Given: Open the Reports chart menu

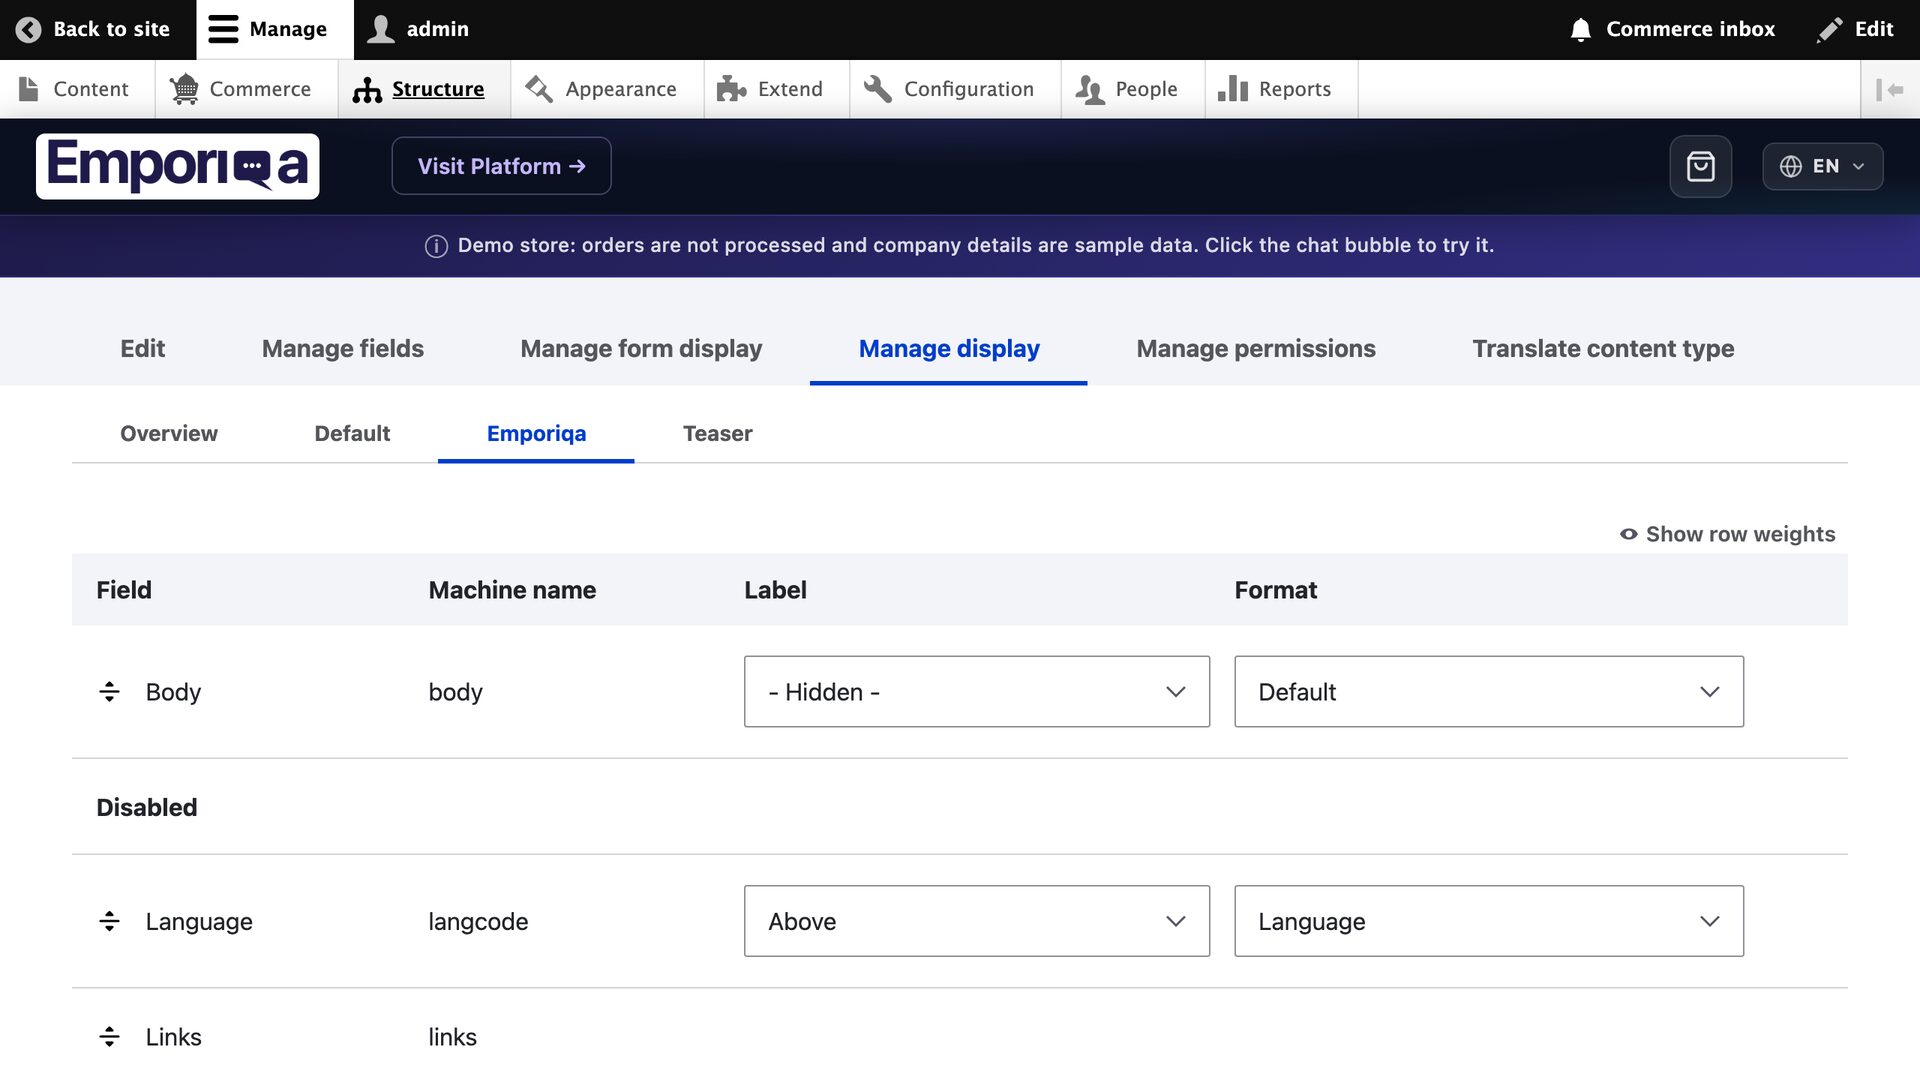Looking at the screenshot, I should click(x=1281, y=89).
